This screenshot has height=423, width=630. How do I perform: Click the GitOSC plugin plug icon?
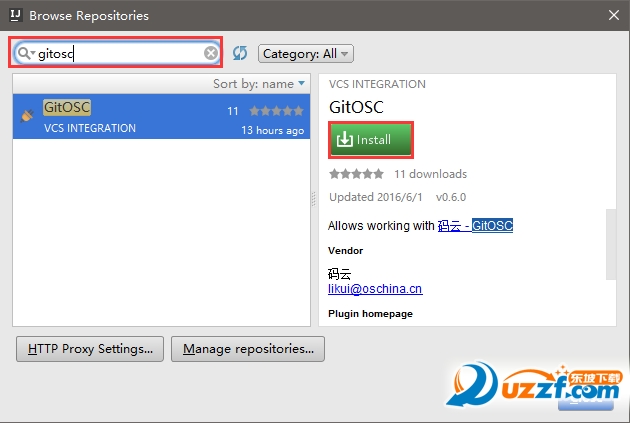point(27,115)
